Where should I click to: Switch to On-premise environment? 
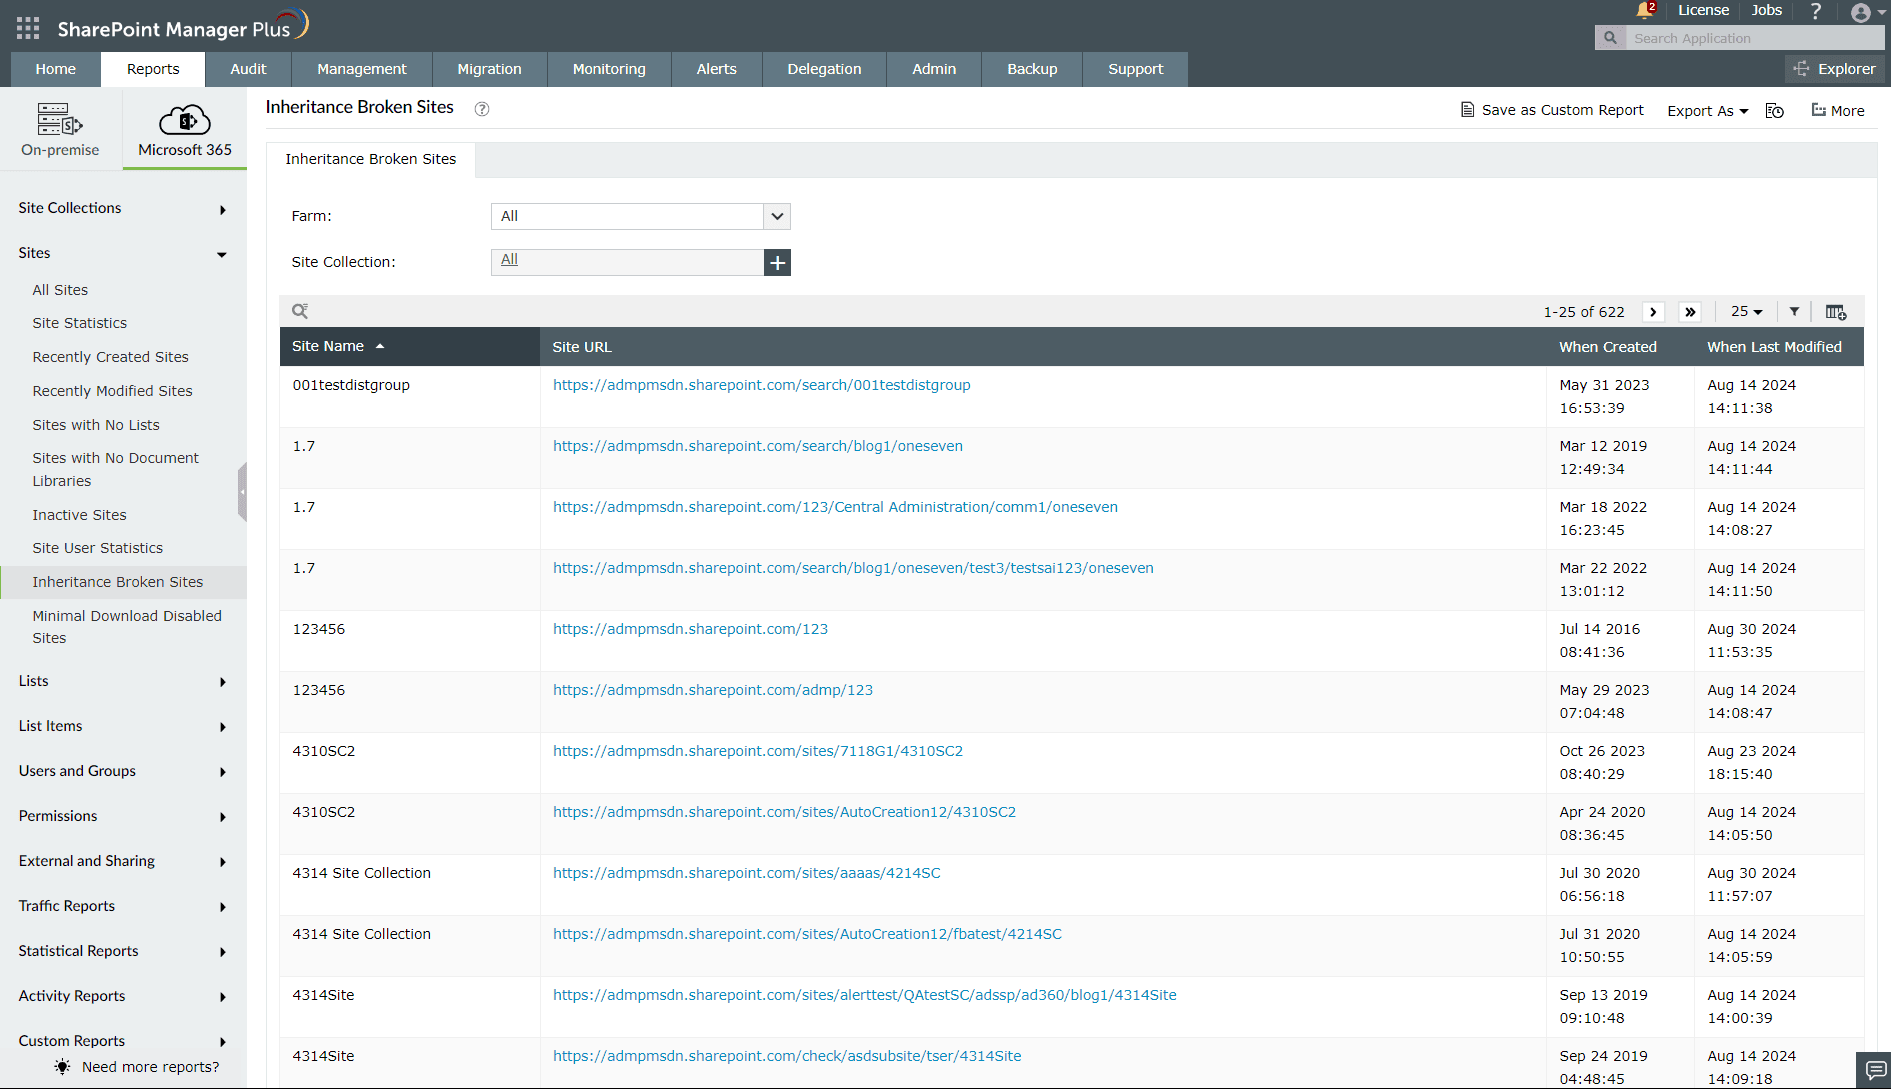60,129
